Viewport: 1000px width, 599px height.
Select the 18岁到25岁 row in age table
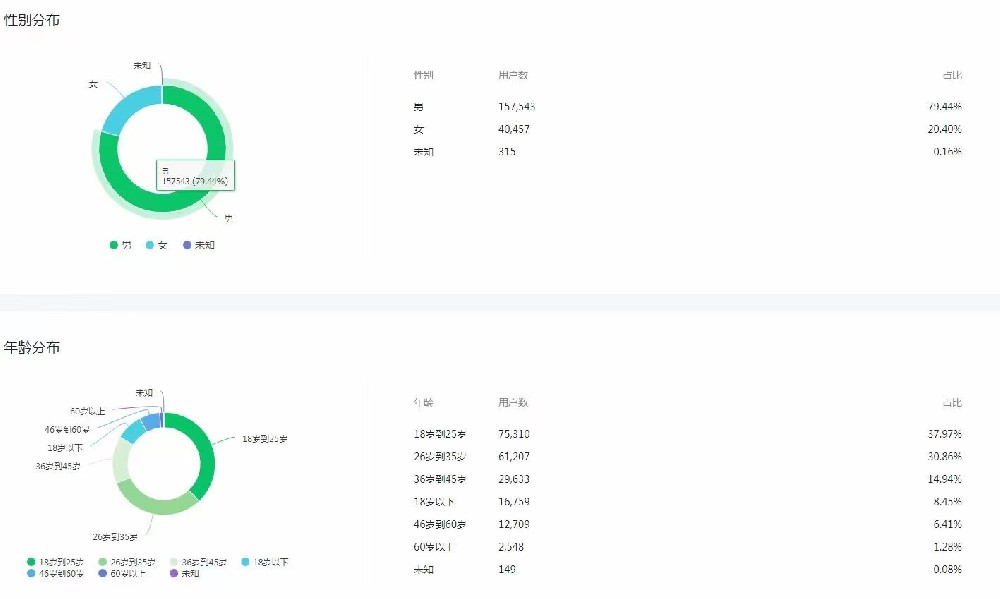(x=688, y=434)
